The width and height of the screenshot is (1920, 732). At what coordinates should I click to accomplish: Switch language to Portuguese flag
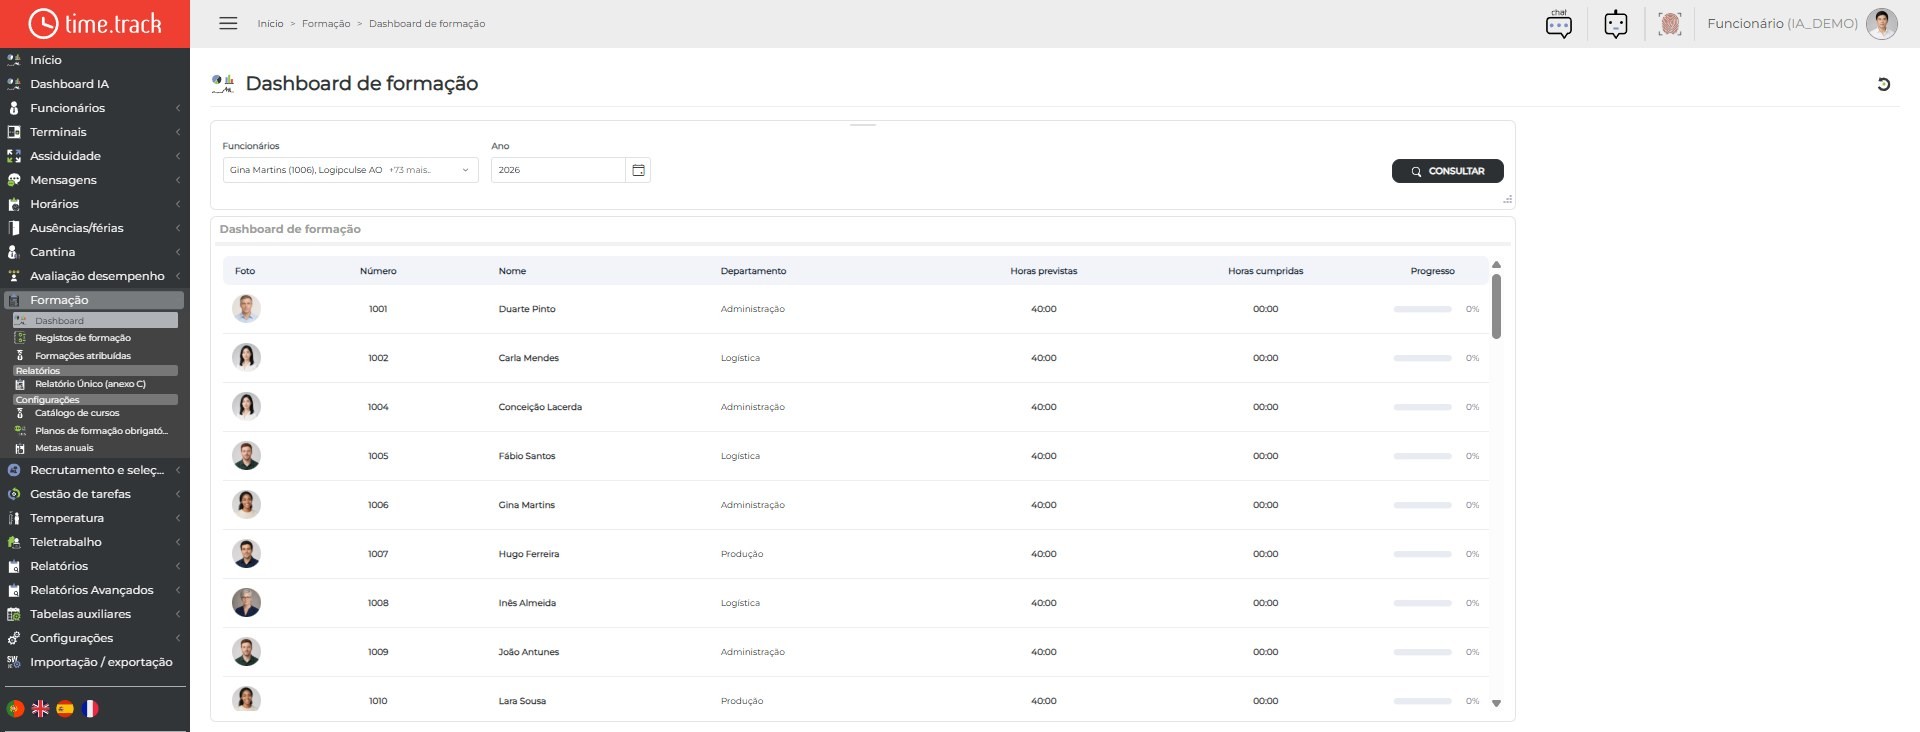click(x=15, y=708)
